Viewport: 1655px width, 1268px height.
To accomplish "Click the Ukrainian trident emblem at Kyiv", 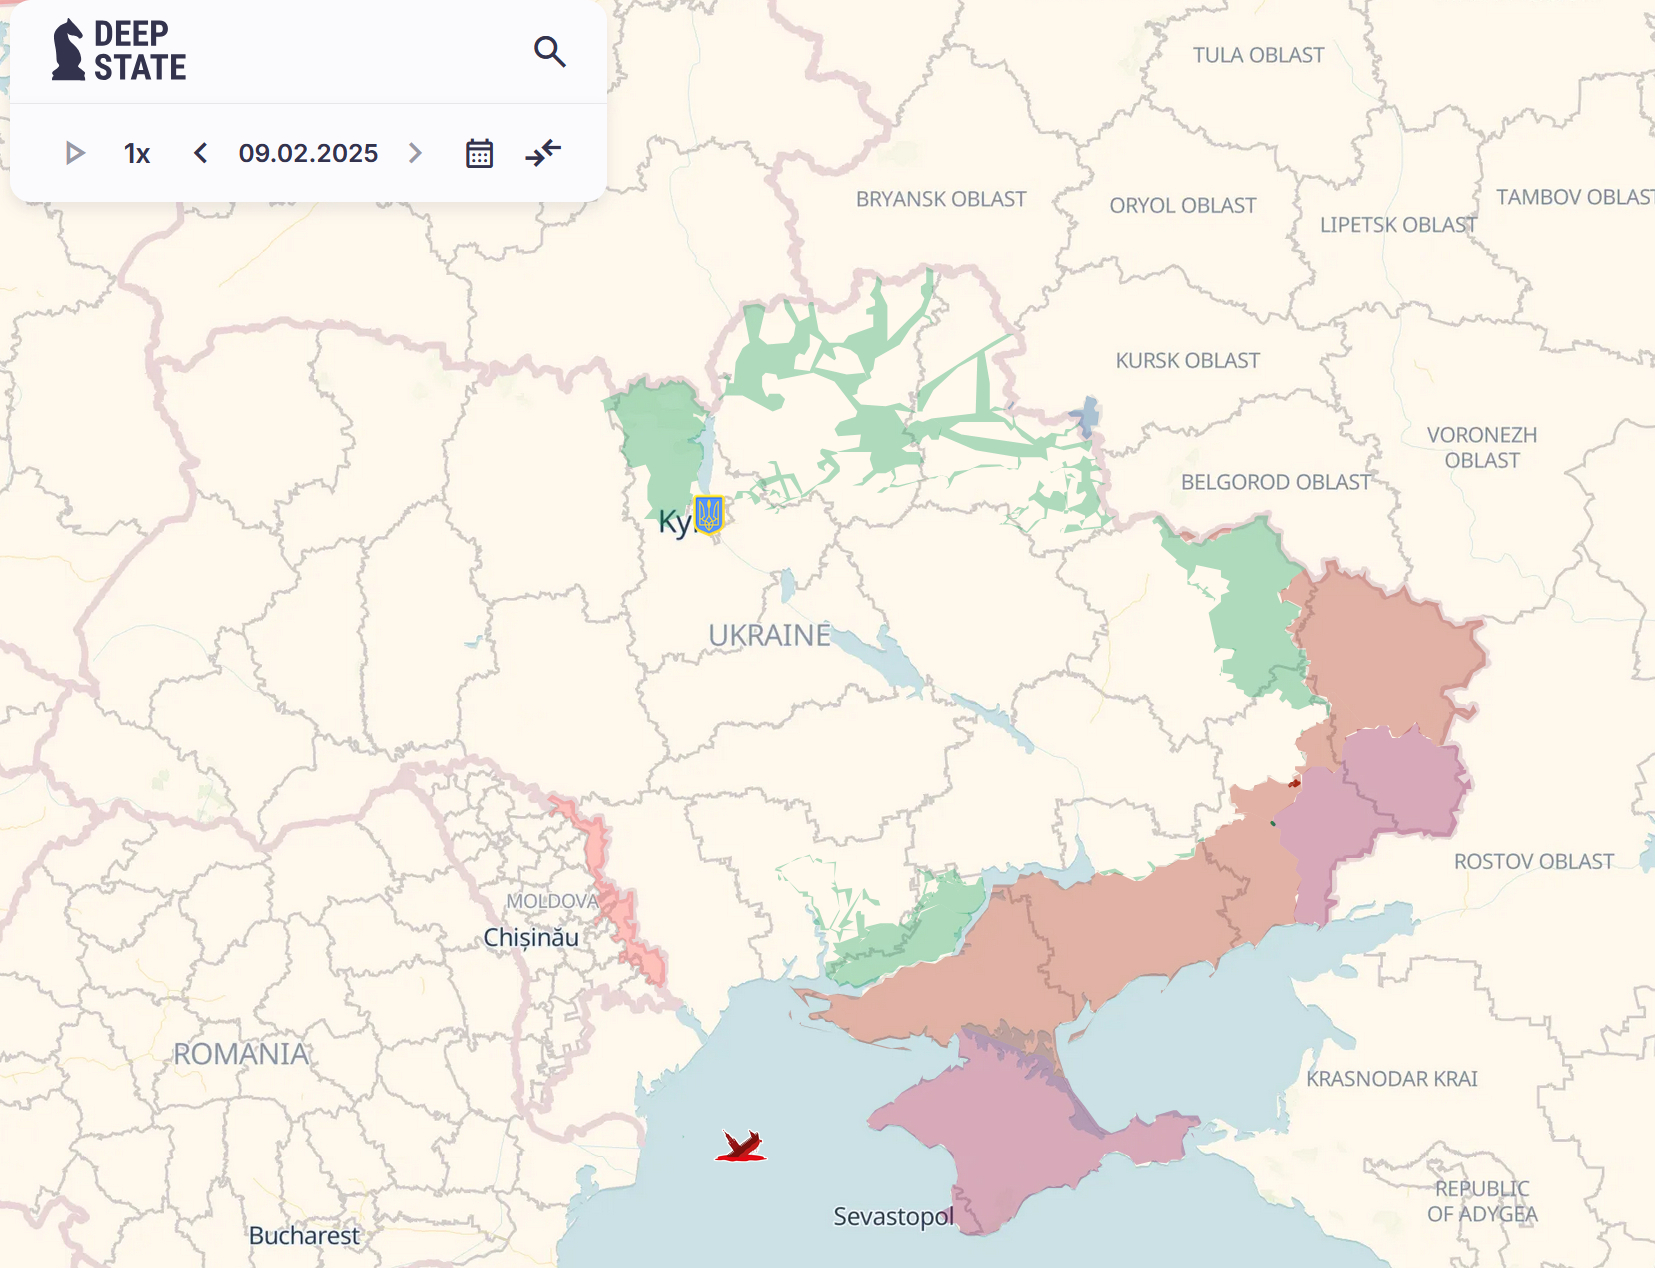I will 708,515.
